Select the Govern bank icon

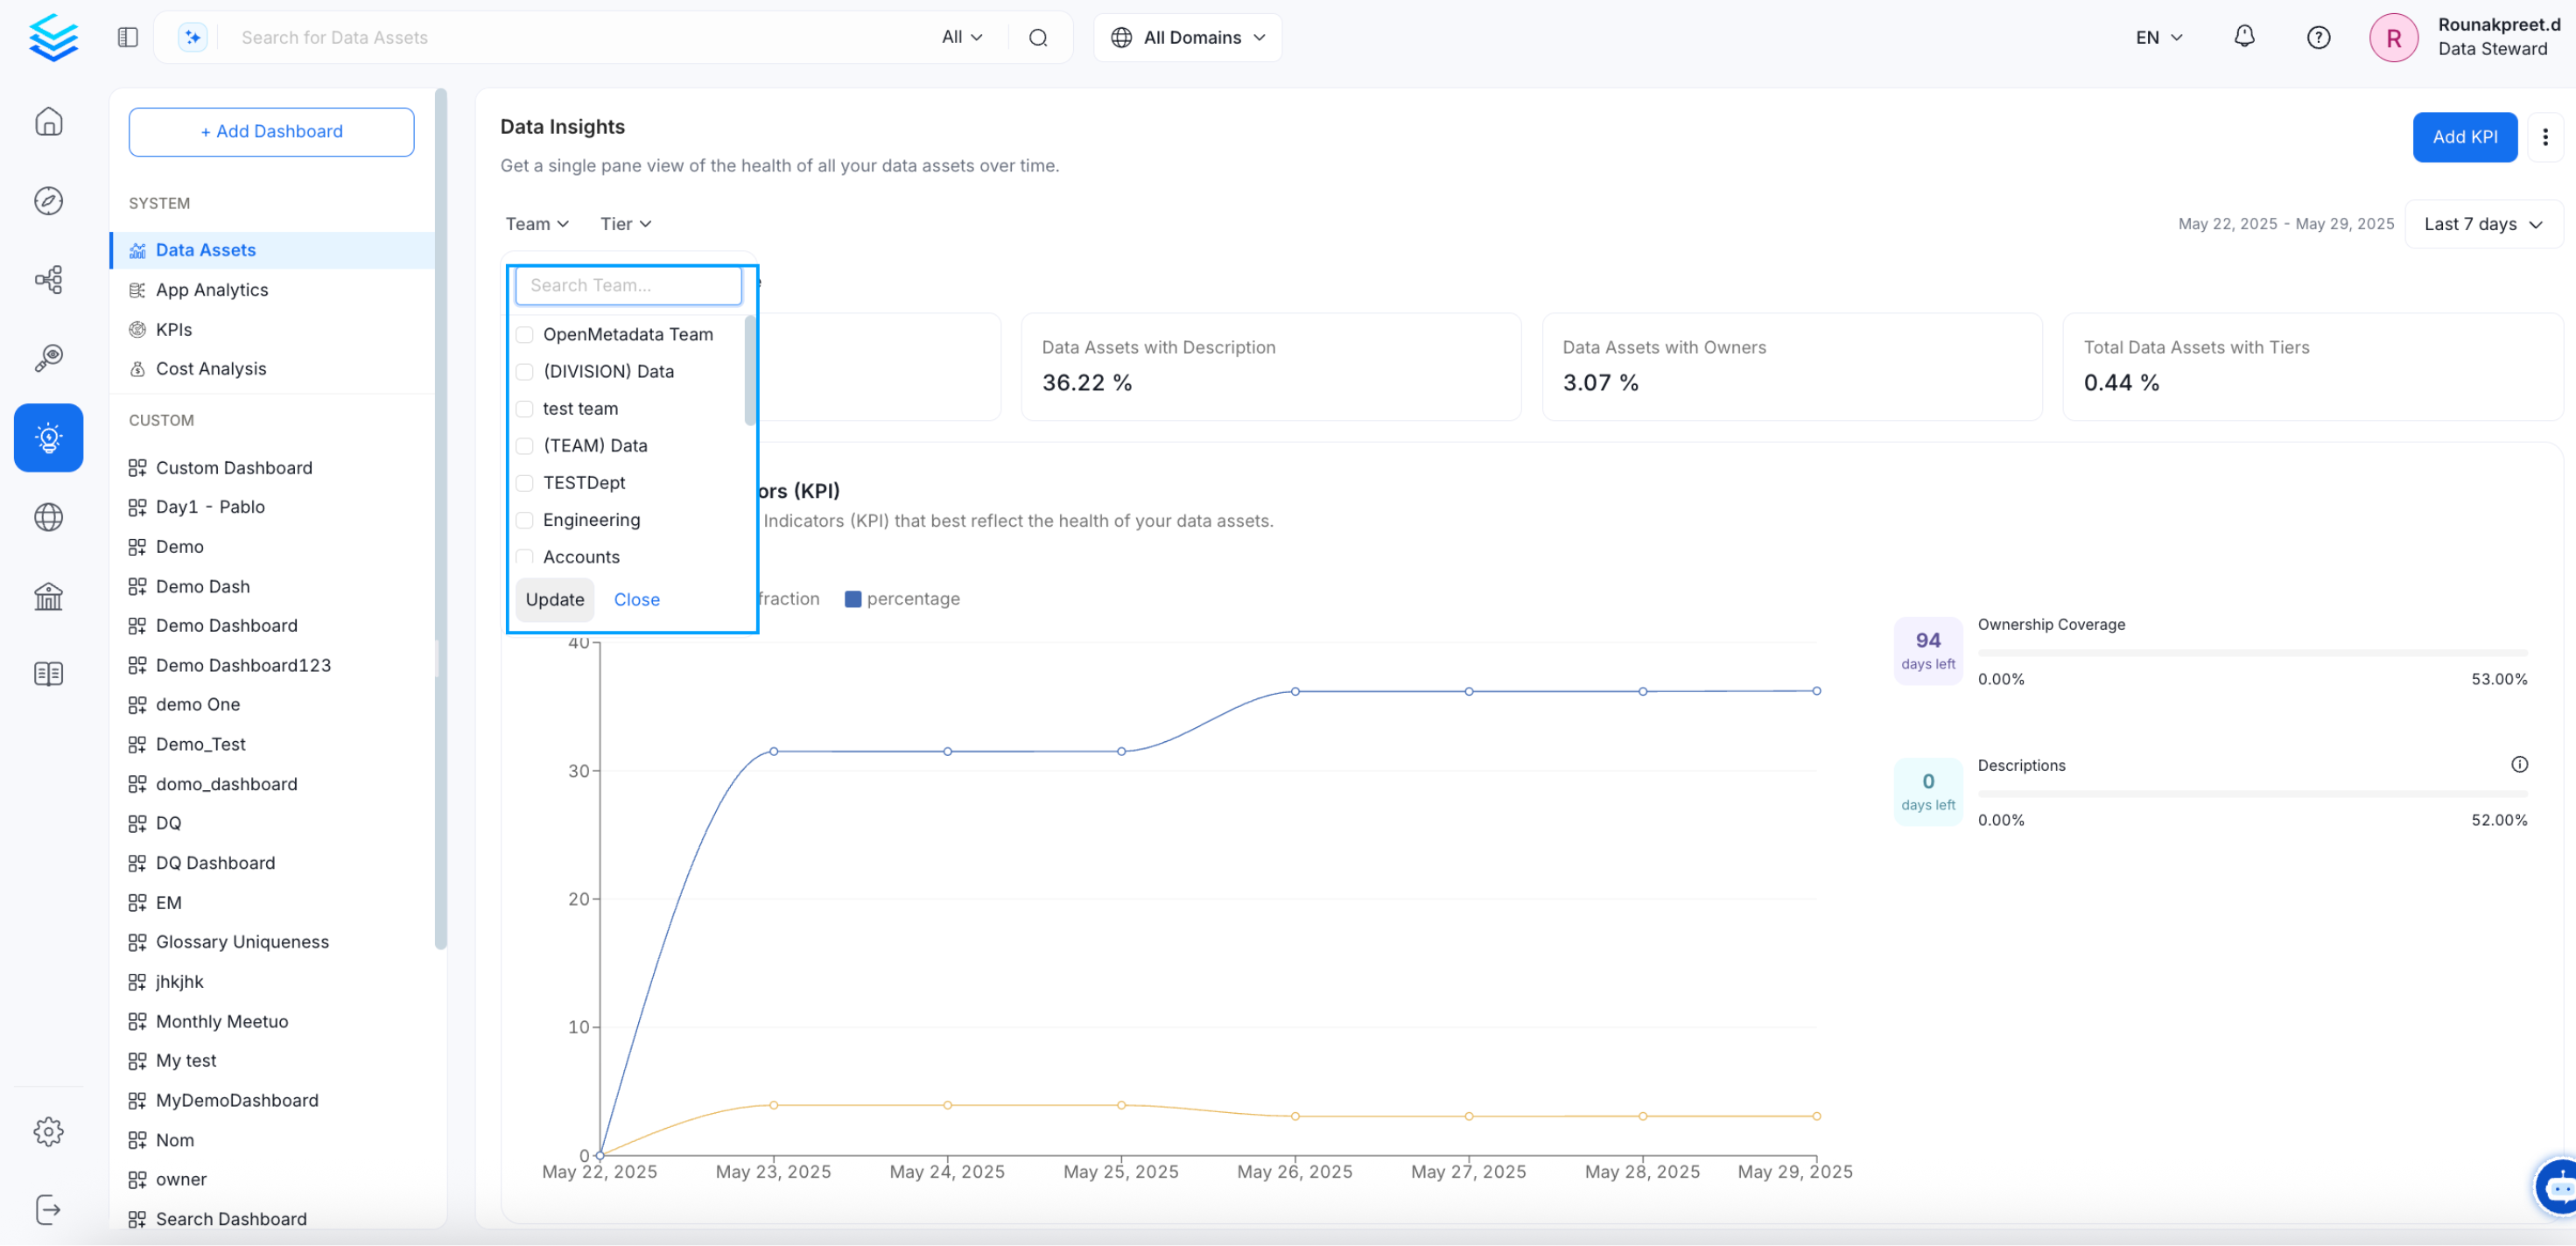49,596
